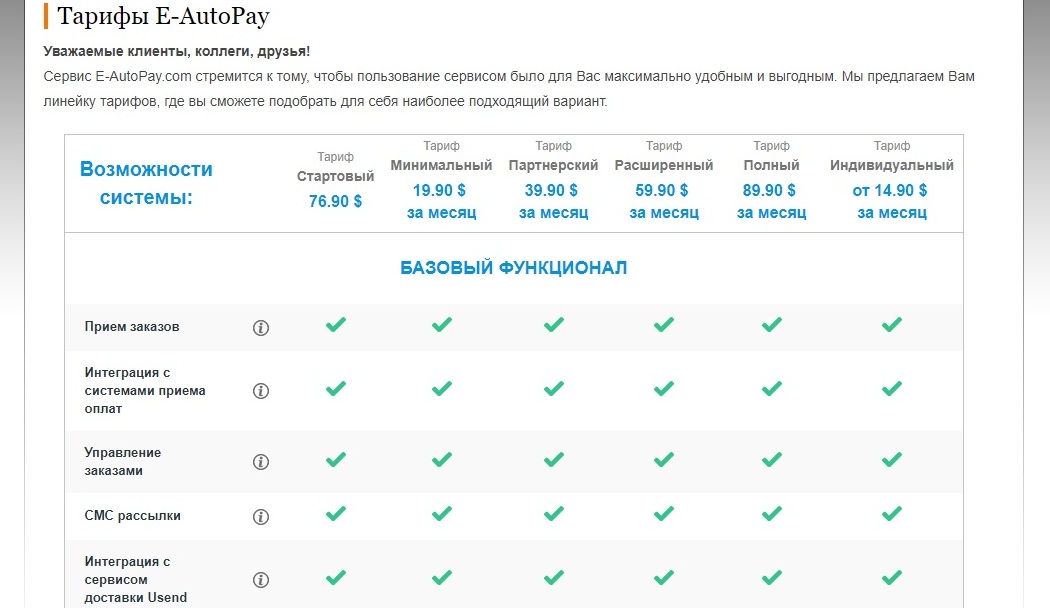Click Полный checkmark in Управление заказами row
The height and width of the screenshot is (608, 1050).
(x=771, y=460)
